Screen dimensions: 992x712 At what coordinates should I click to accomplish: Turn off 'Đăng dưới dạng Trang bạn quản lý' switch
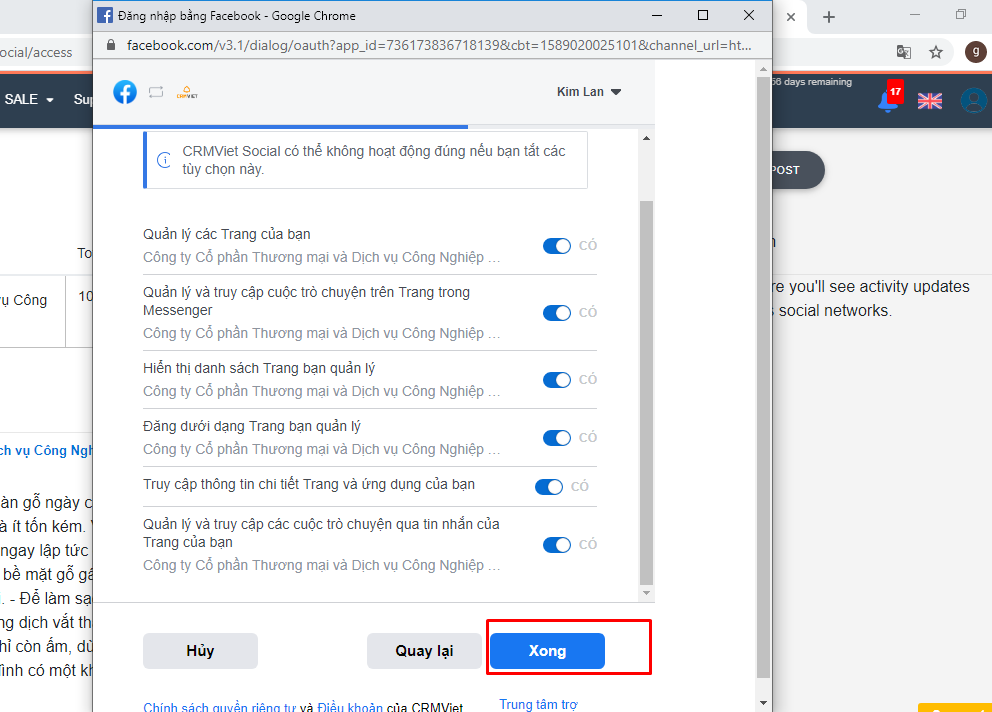click(x=557, y=438)
